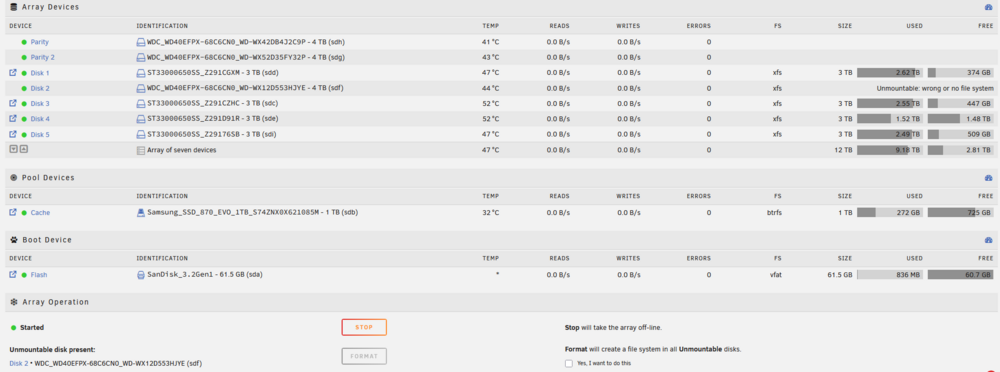Browse Disk 1 via its folder-link icon

[13, 73]
